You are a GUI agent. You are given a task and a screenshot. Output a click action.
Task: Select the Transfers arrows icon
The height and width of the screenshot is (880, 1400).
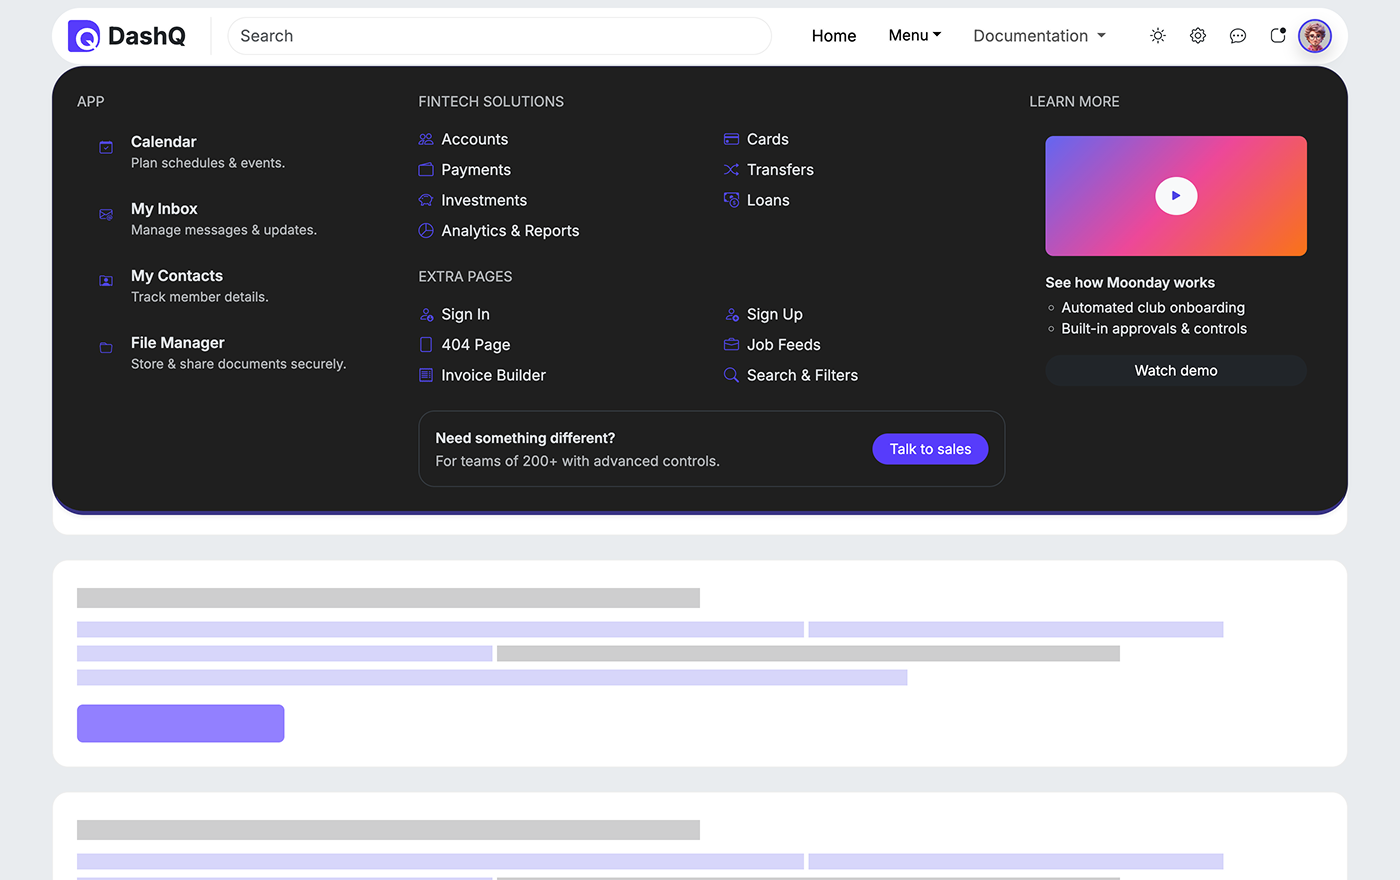731,170
